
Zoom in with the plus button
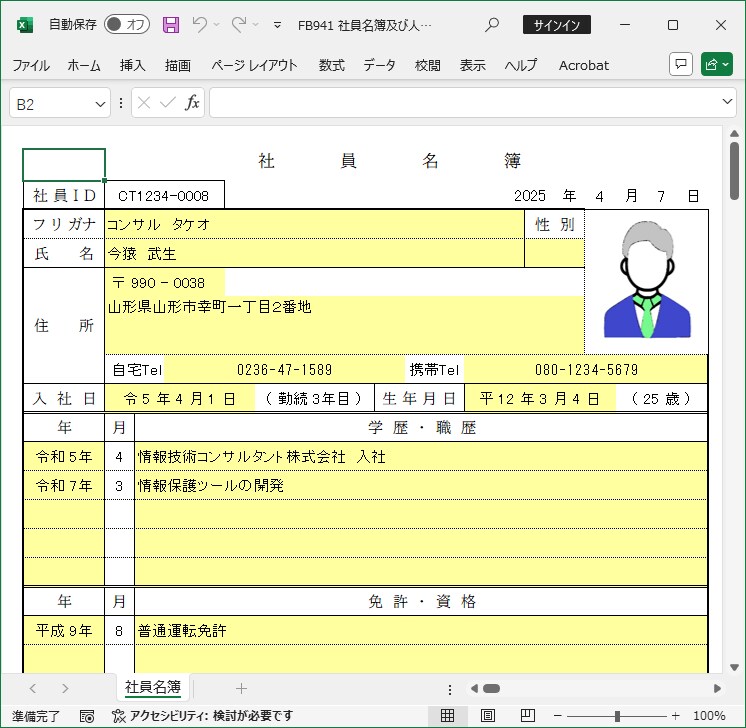pyautogui.click(x=675, y=716)
